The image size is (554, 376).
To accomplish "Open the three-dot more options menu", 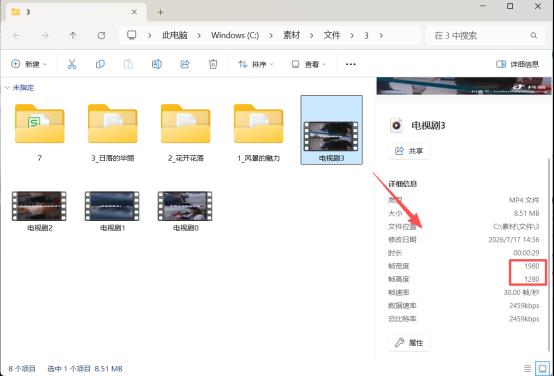I will pos(350,64).
